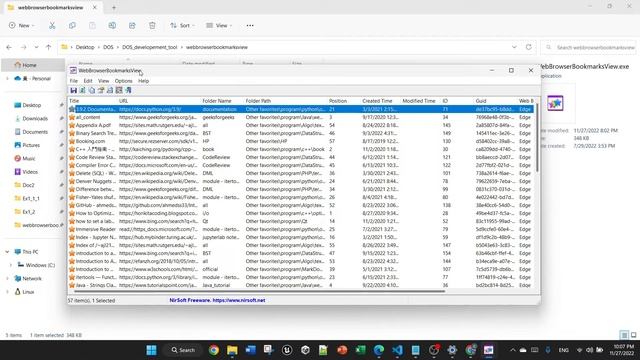Open Properties from the WebBrowserBookmarksView toolbar
The width and height of the screenshot is (640, 360).
[x=101, y=90]
